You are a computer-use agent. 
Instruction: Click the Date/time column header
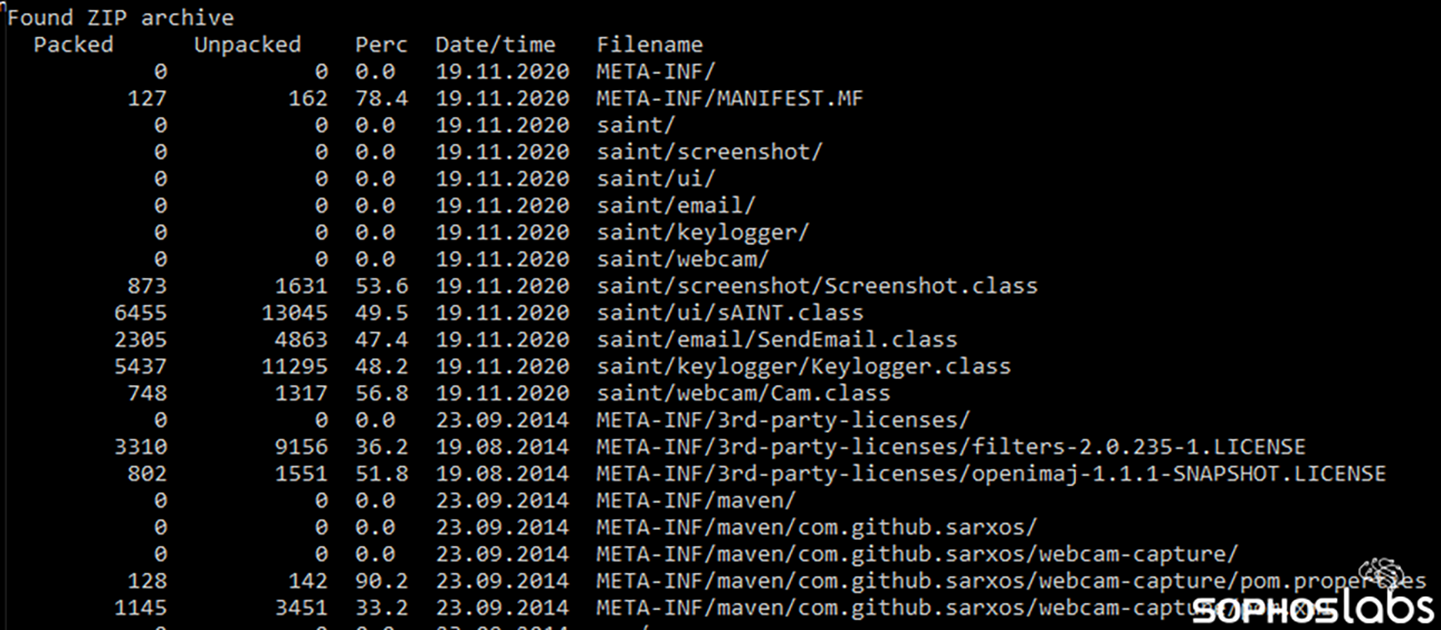click(x=495, y=45)
